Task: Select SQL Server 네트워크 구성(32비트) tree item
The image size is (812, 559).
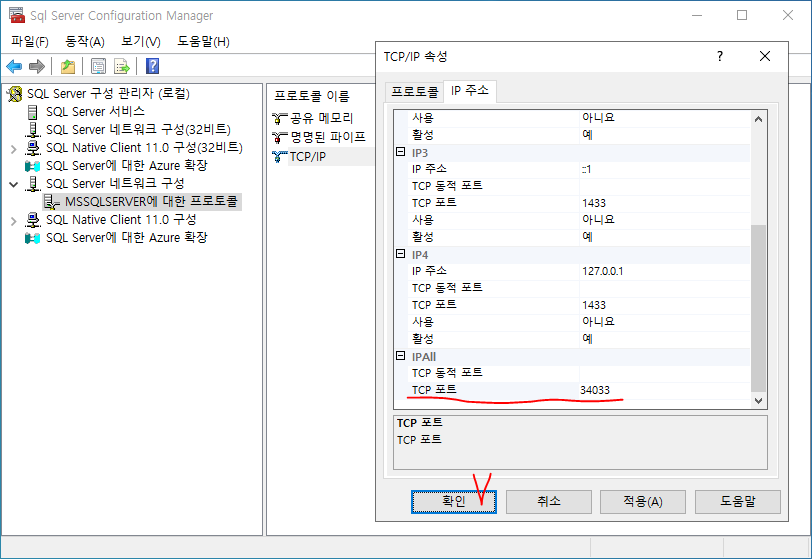Action: (138, 130)
